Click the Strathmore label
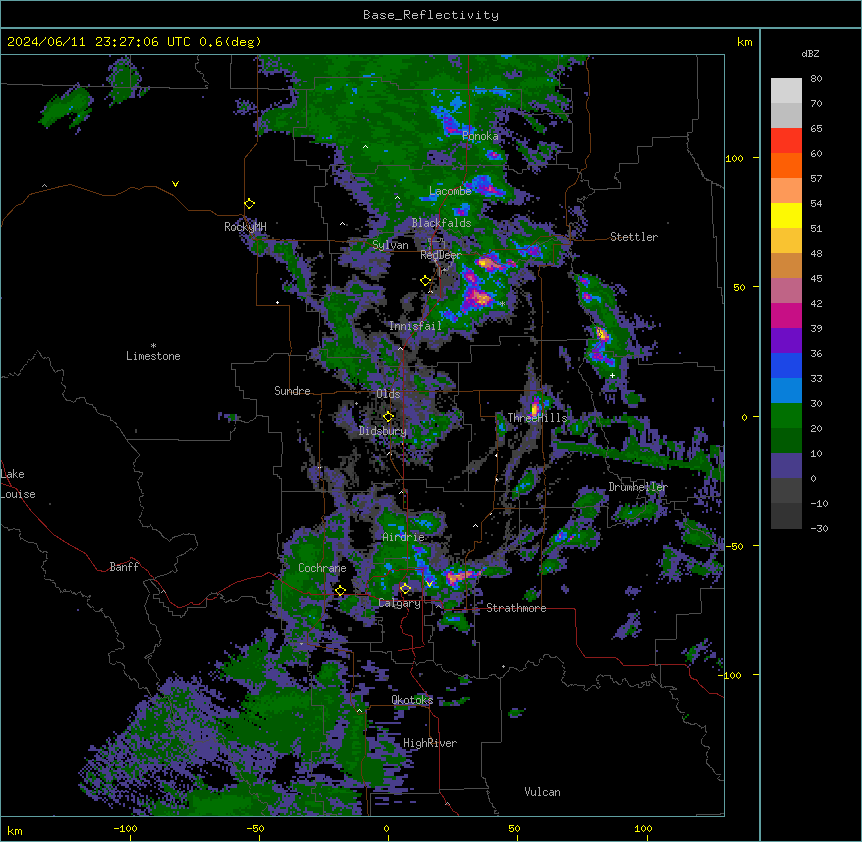 [516, 608]
